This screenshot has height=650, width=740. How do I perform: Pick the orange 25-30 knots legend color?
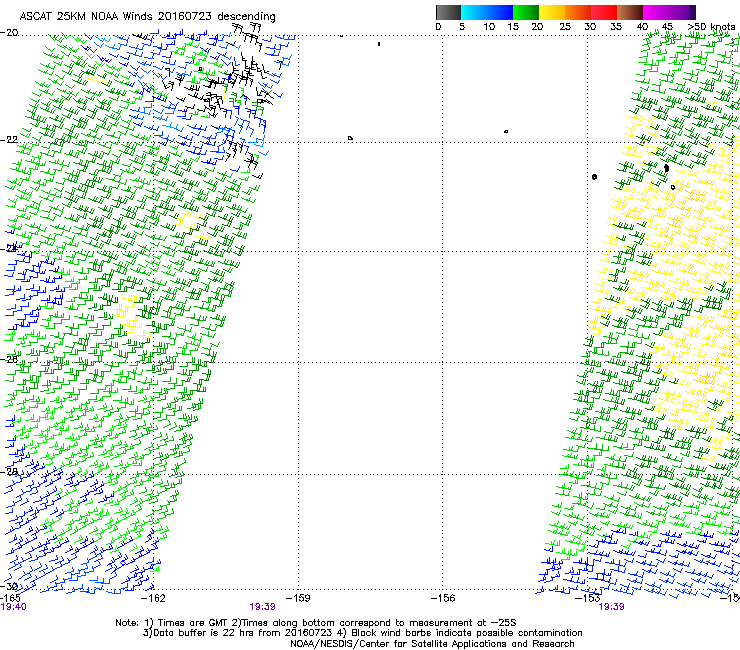578,12
